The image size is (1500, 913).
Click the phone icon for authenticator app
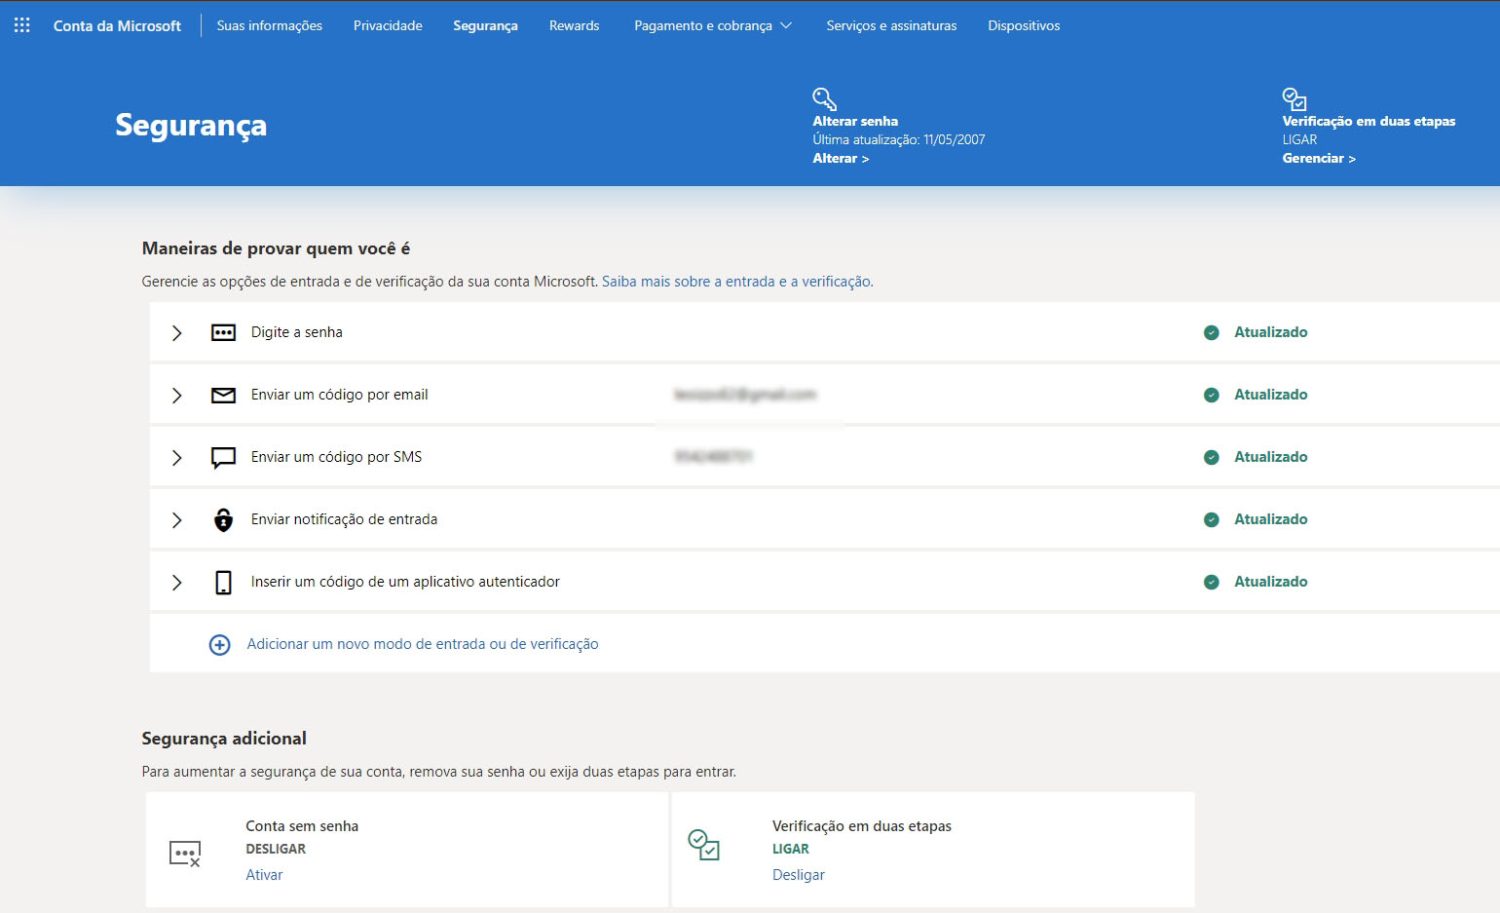tap(223, 582)
